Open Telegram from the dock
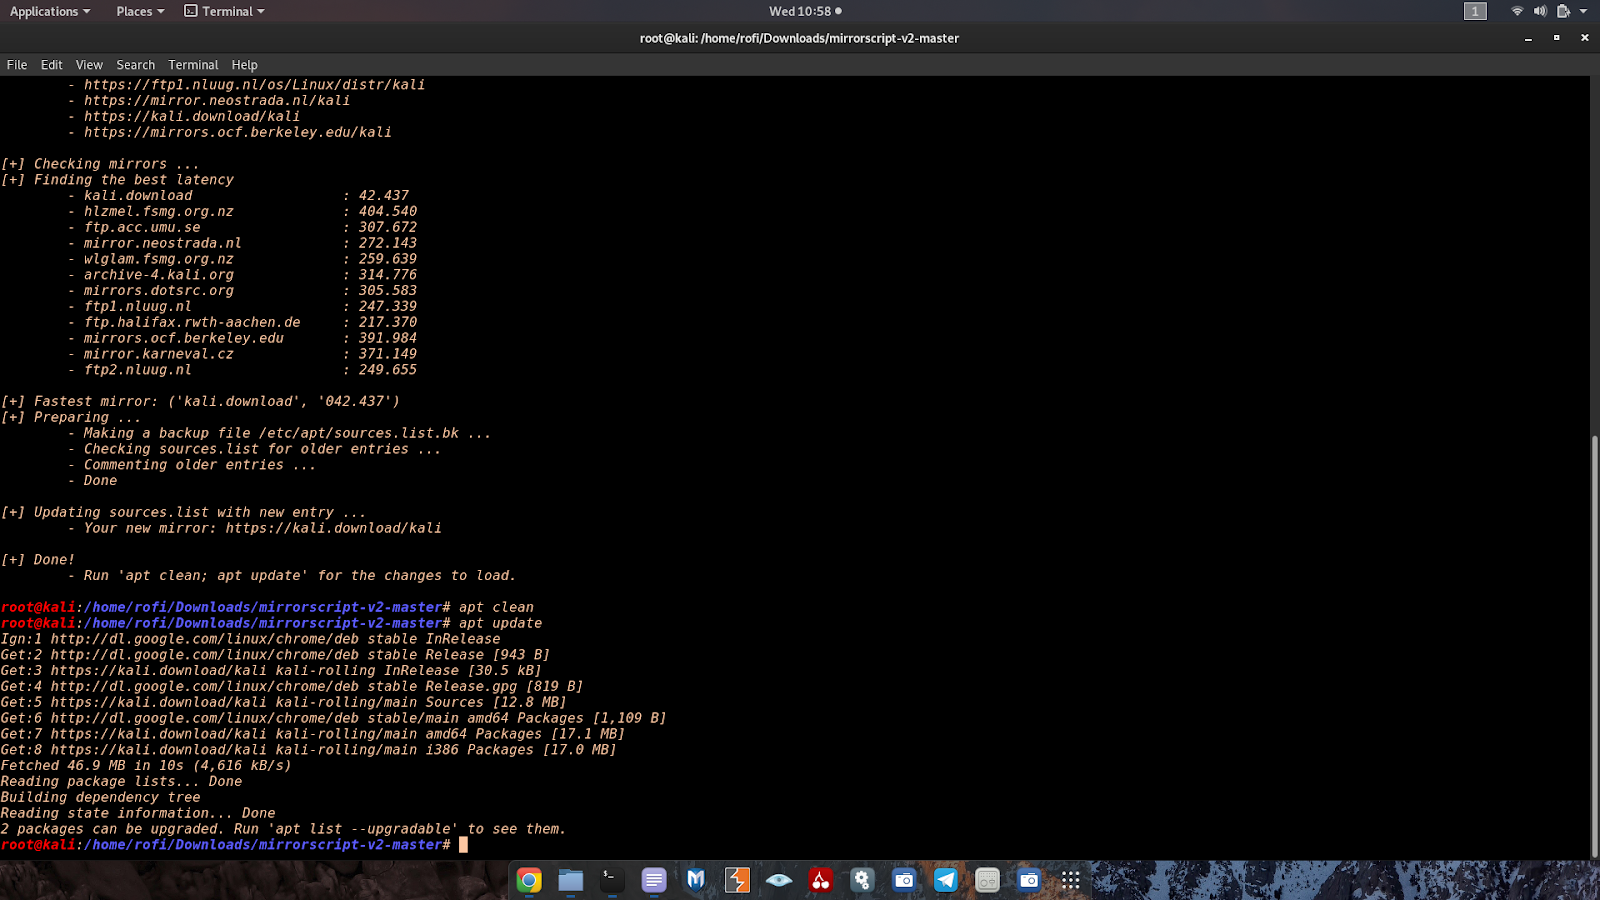The width and height of the screenshot is (1600, 900). pyautogui.click(x=945, y=880)
